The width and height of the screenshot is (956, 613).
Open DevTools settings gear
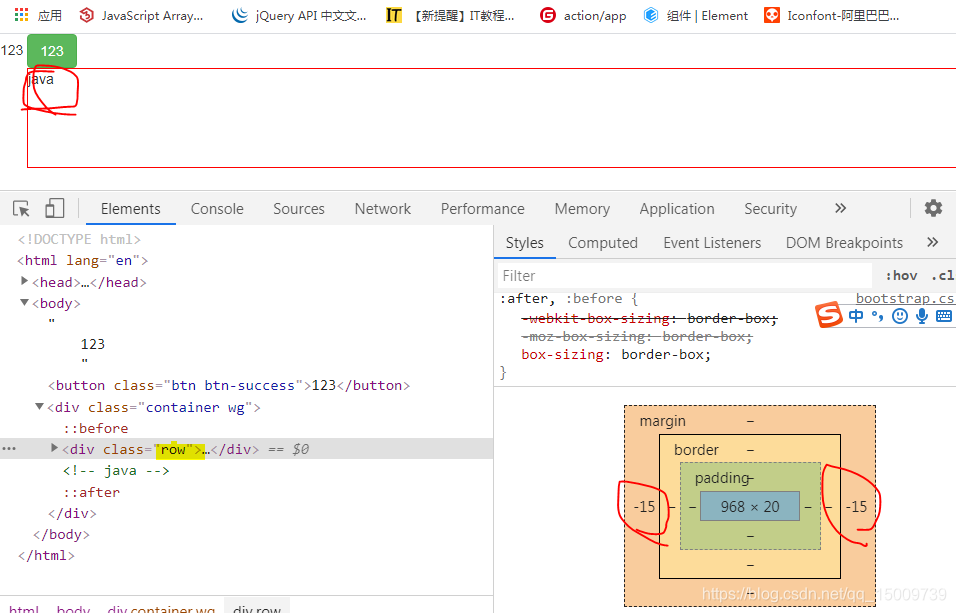[x=933, y=208]
